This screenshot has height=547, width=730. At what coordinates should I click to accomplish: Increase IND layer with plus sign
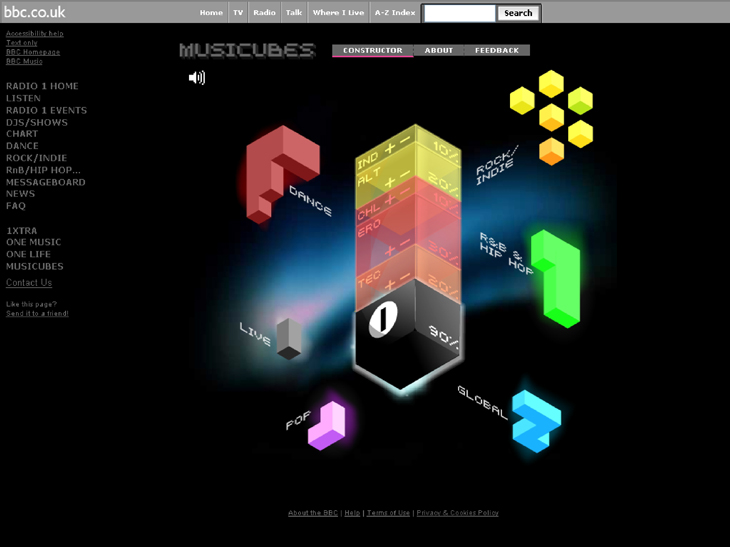coord(390,148)
